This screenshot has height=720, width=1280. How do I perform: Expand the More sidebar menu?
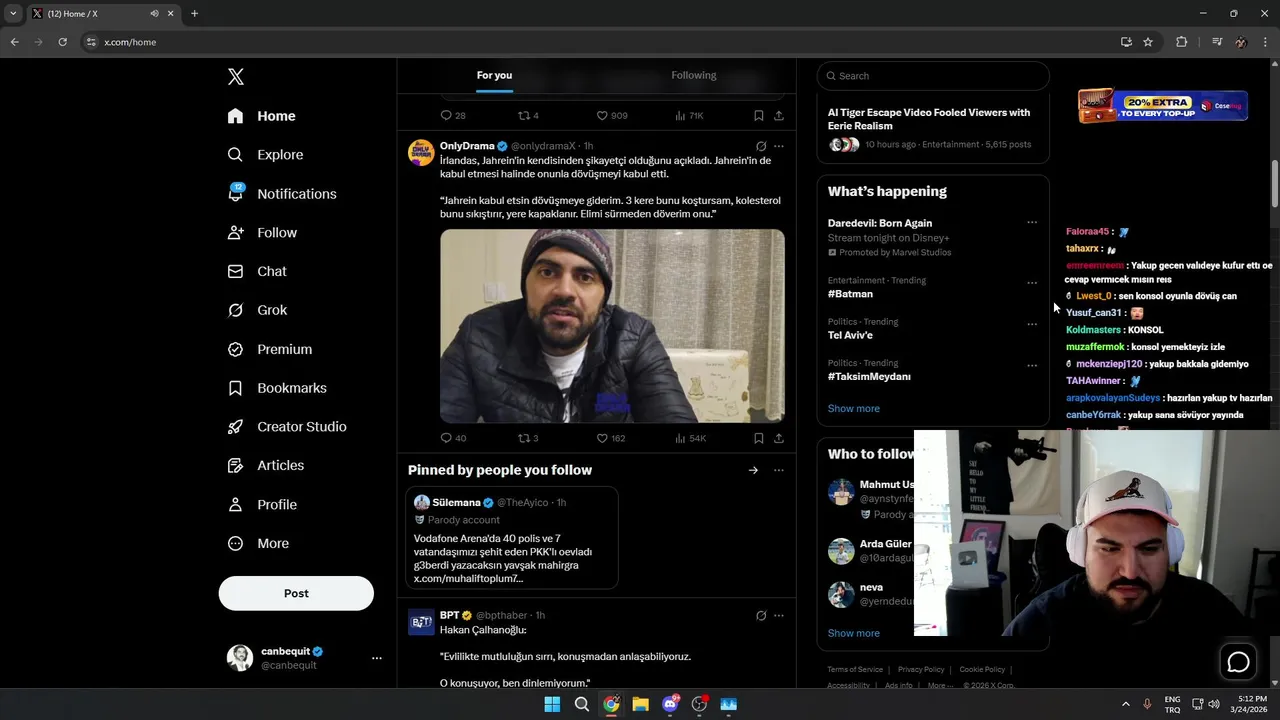pos(258,543)
